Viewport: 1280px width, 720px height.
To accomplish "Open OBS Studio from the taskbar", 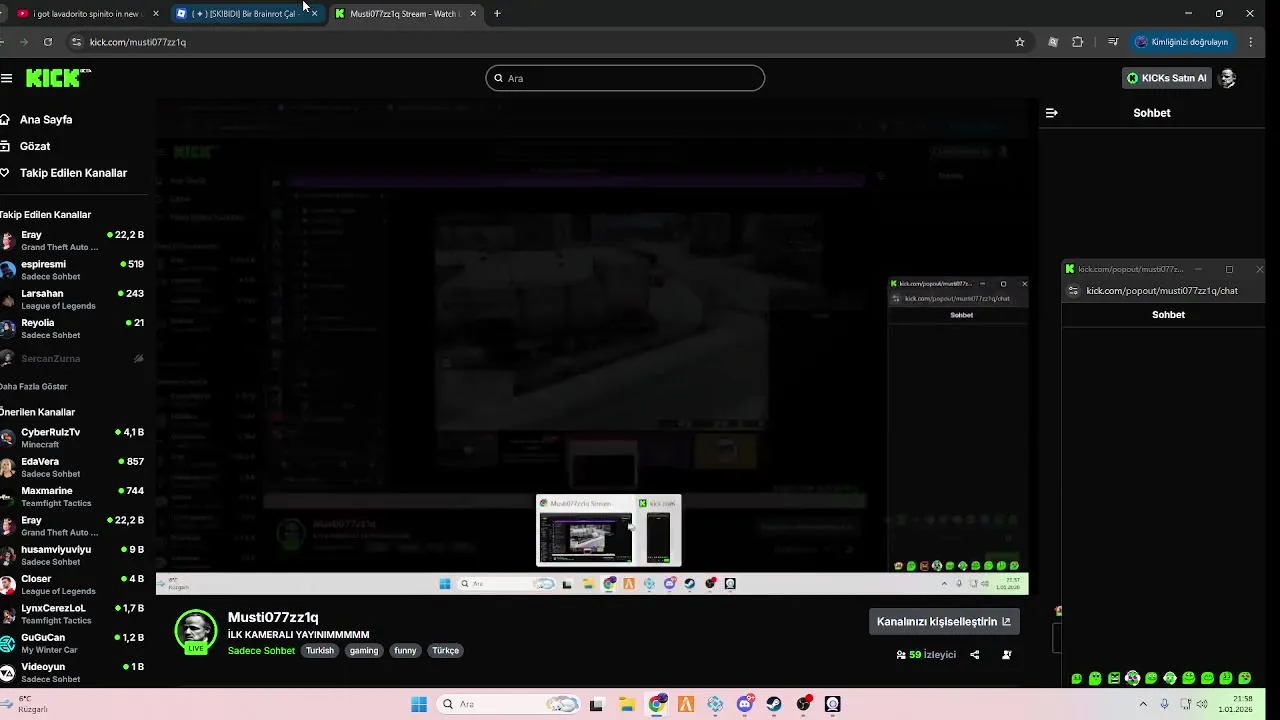I will 804,704.
